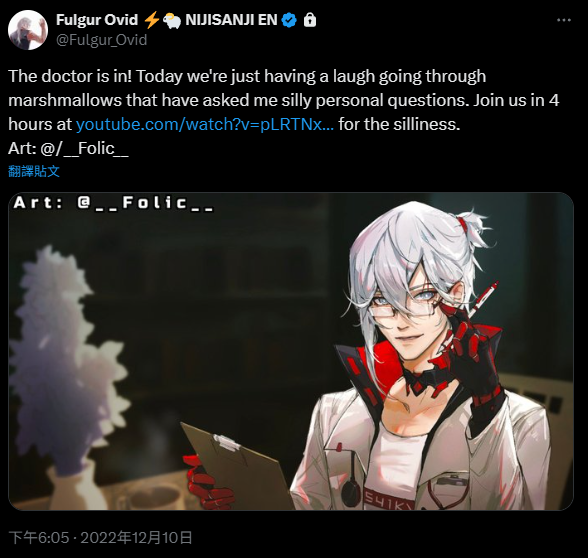Viewport: 588px width, 558px height.
Task: Select the Fulgur Ovid display name
Action: click(x=97, y=20)
